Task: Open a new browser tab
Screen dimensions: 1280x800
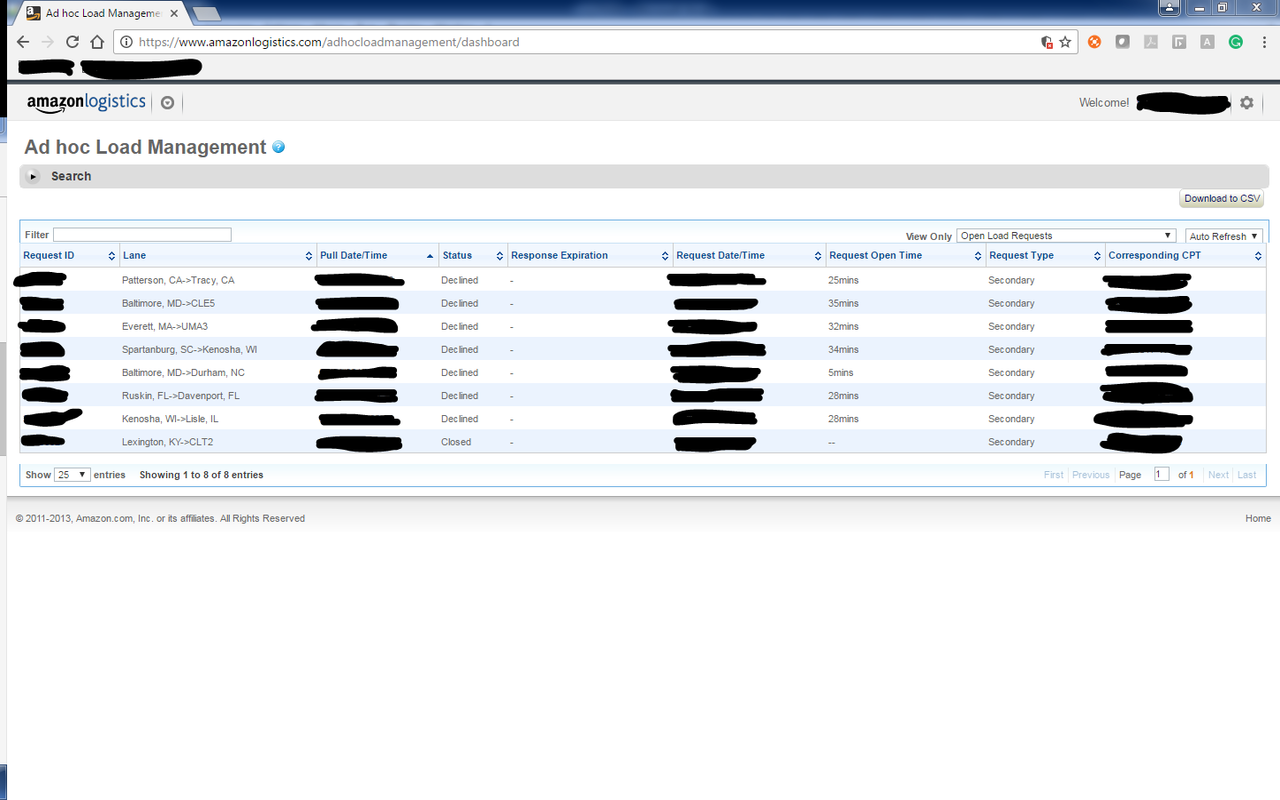Action: click(x=206, y=13)
